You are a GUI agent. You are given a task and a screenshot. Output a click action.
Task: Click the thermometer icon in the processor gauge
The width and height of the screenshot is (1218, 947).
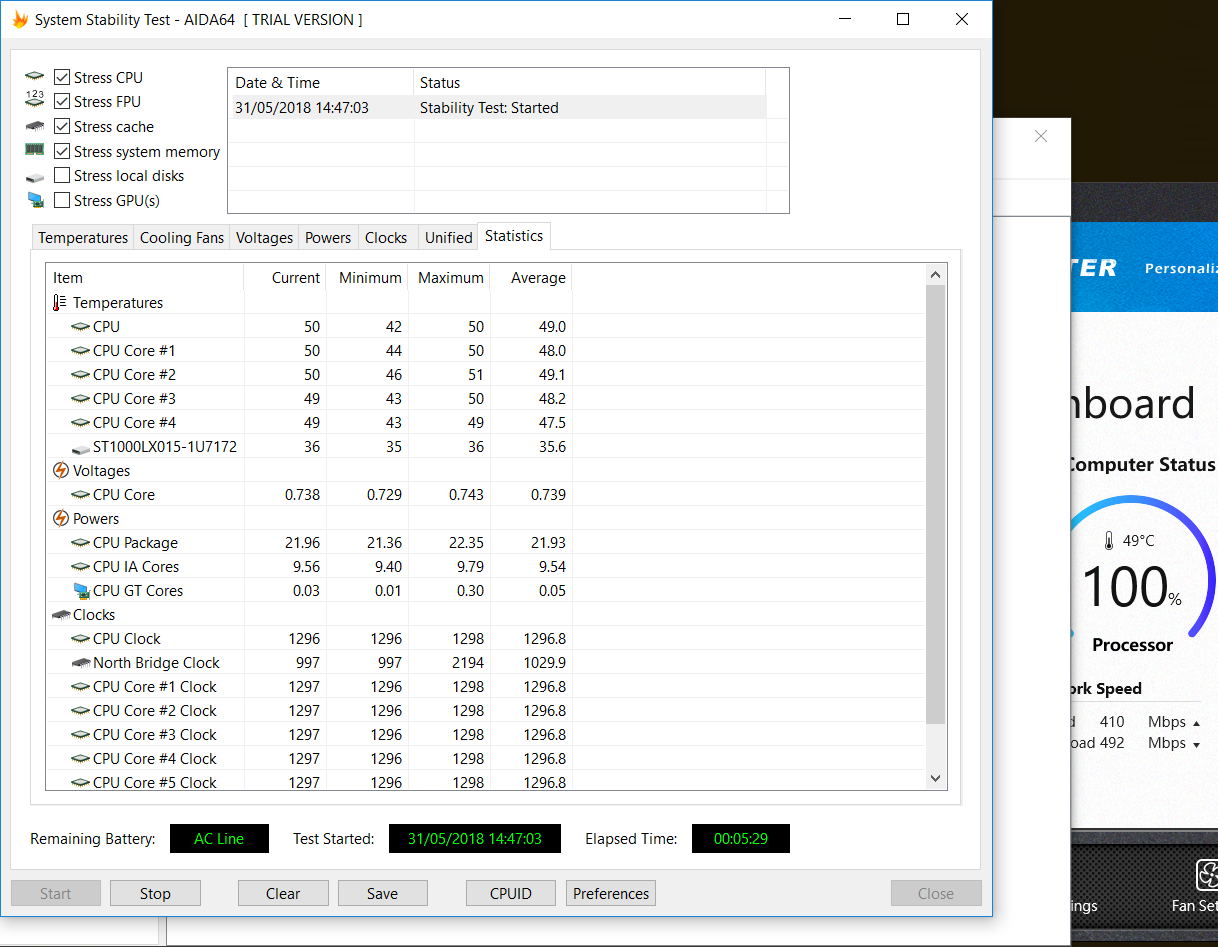coord(1108,541)
